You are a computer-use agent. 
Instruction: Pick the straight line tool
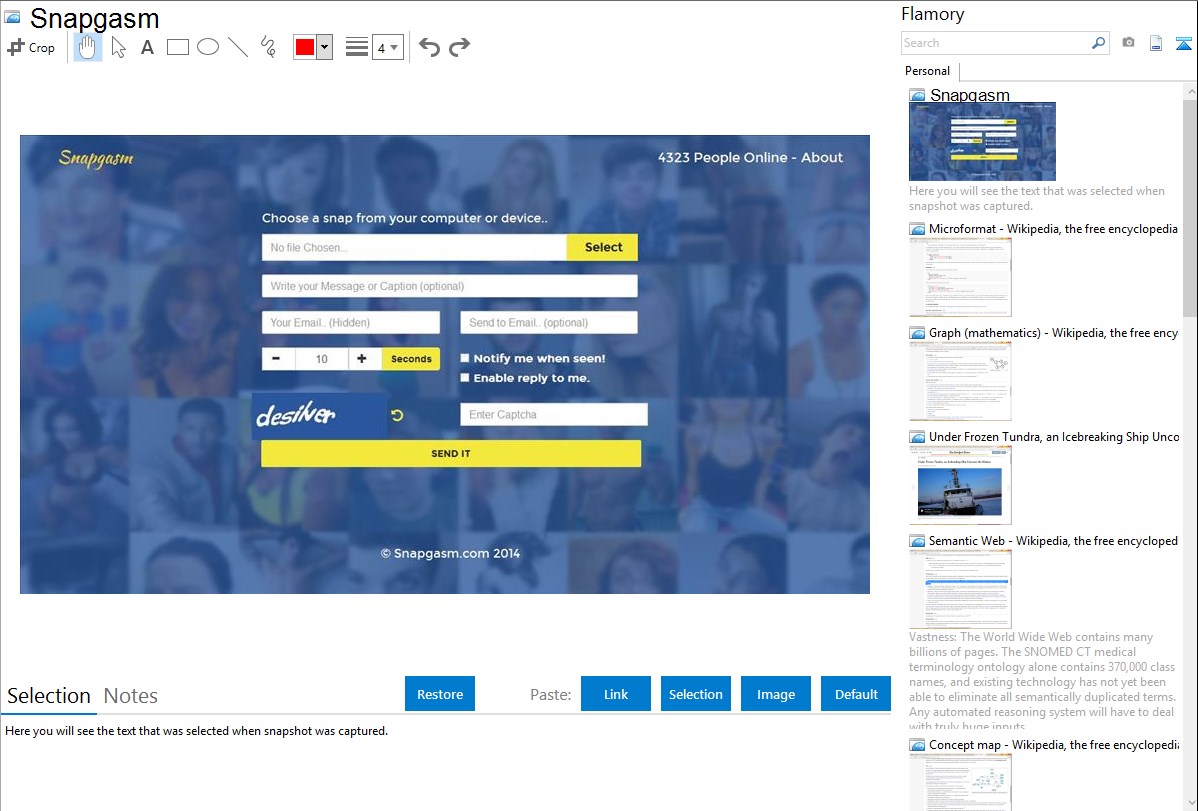coord(238,47)
